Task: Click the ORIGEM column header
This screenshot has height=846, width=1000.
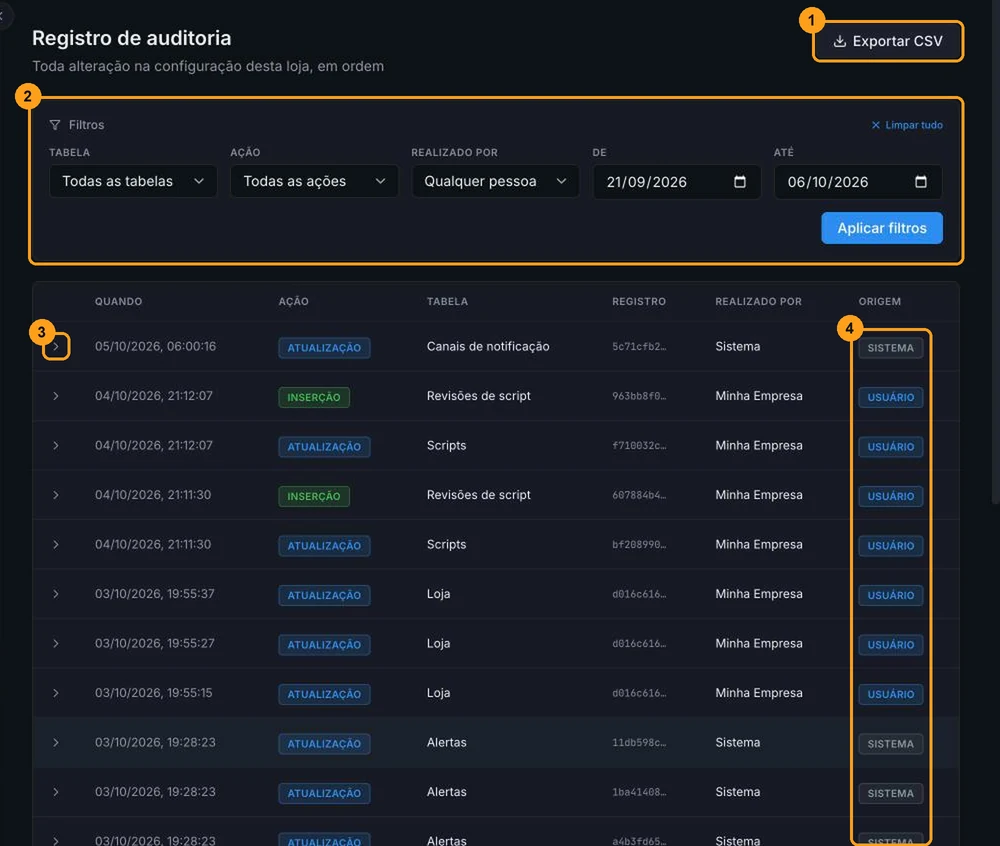Action: tap(879, 302)
